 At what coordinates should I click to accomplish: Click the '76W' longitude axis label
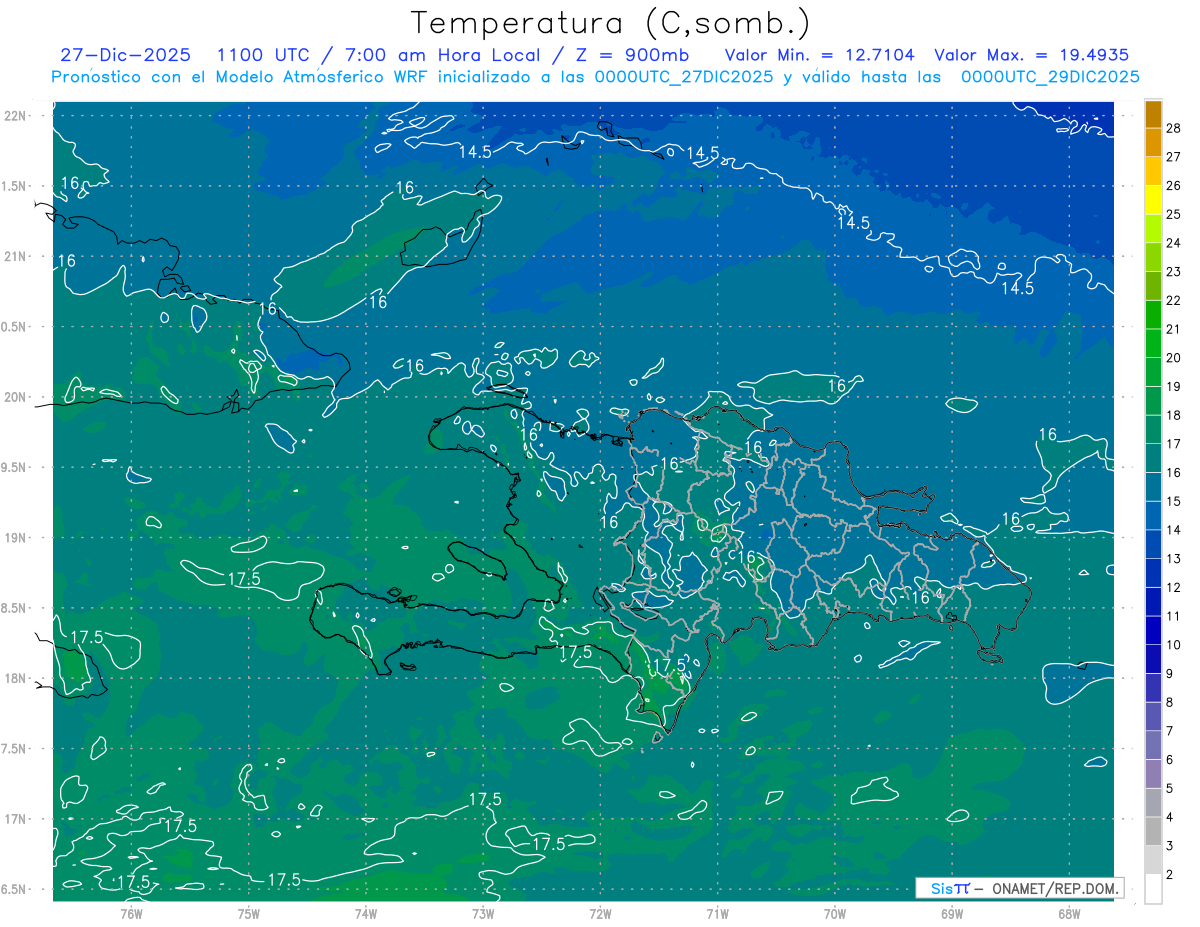tap(131, 913)
